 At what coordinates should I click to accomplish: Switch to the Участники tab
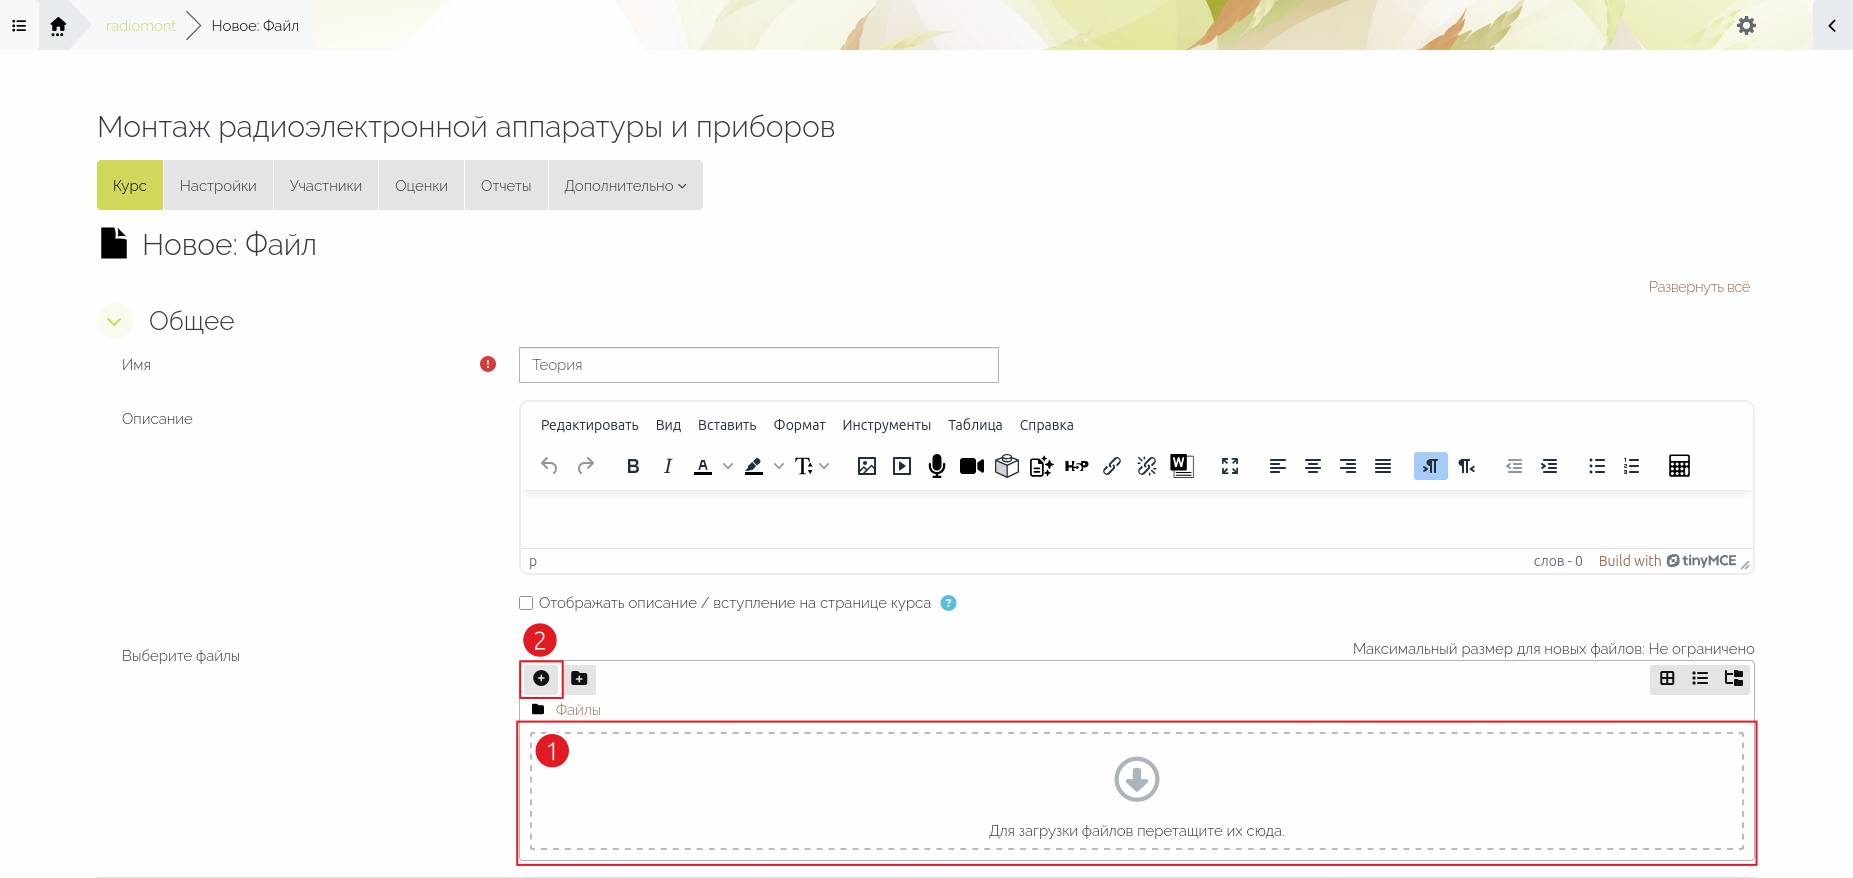pos(325,186)
